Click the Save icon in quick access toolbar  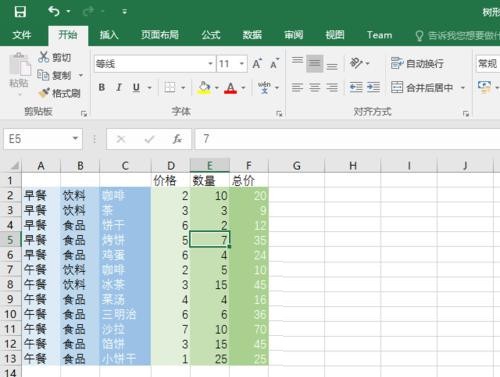click(20, 12)
